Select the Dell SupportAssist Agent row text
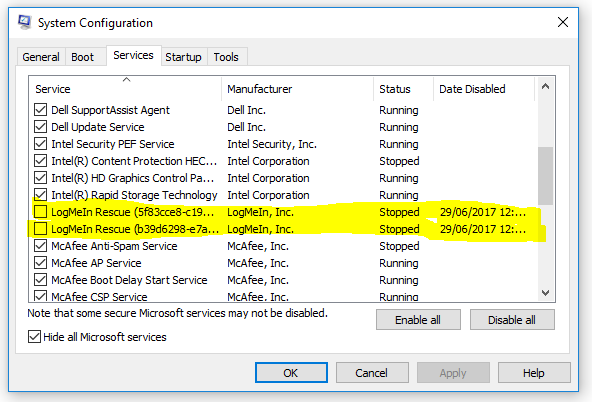This screenshot has height=402, width=592. point(110,110)
